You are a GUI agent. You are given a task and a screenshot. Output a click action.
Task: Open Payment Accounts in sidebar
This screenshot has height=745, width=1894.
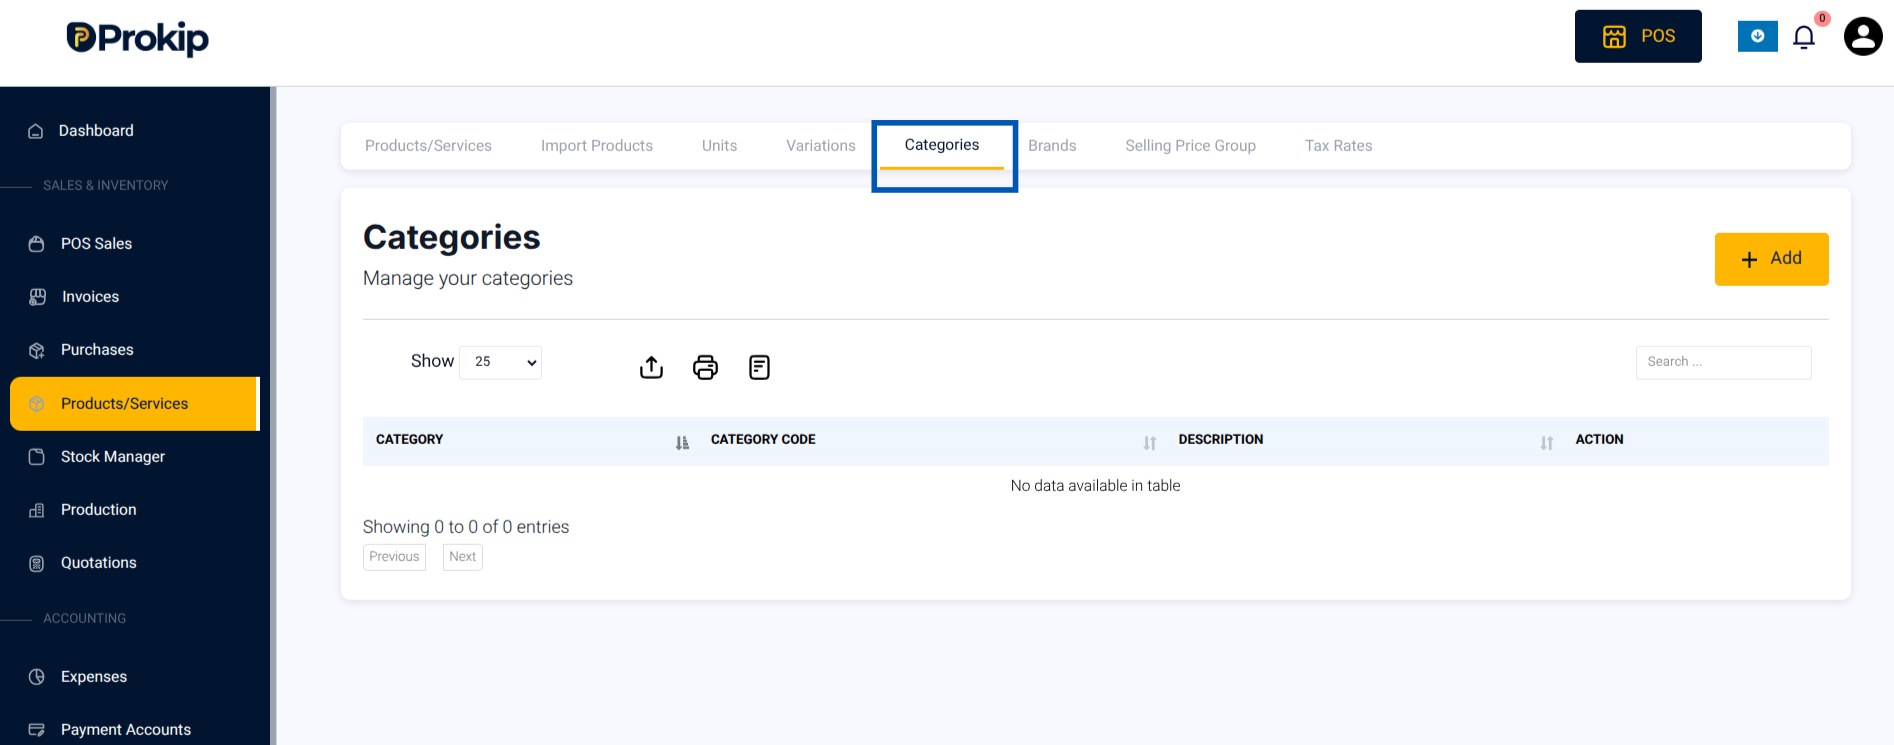pyautogui.click(x=126, y=730)
